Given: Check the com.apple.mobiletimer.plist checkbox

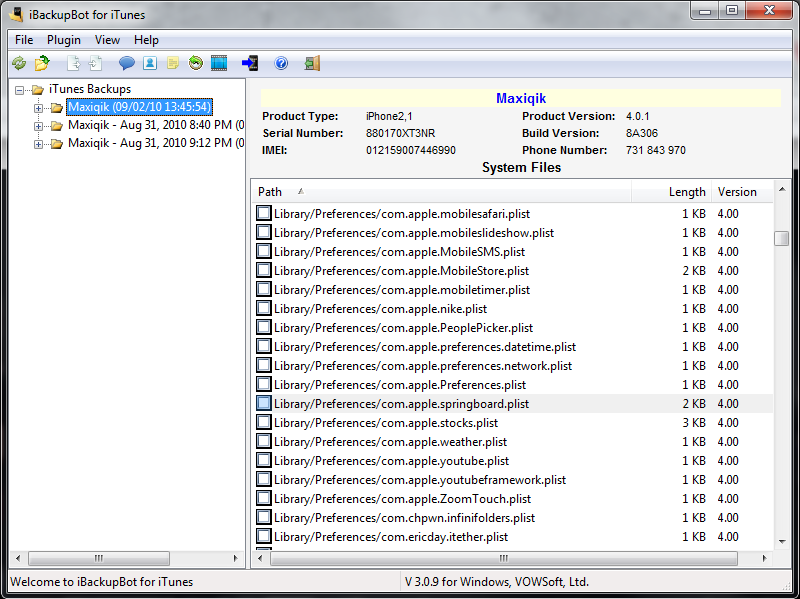Looking at the screenshot, I should [x=263, y=289].
